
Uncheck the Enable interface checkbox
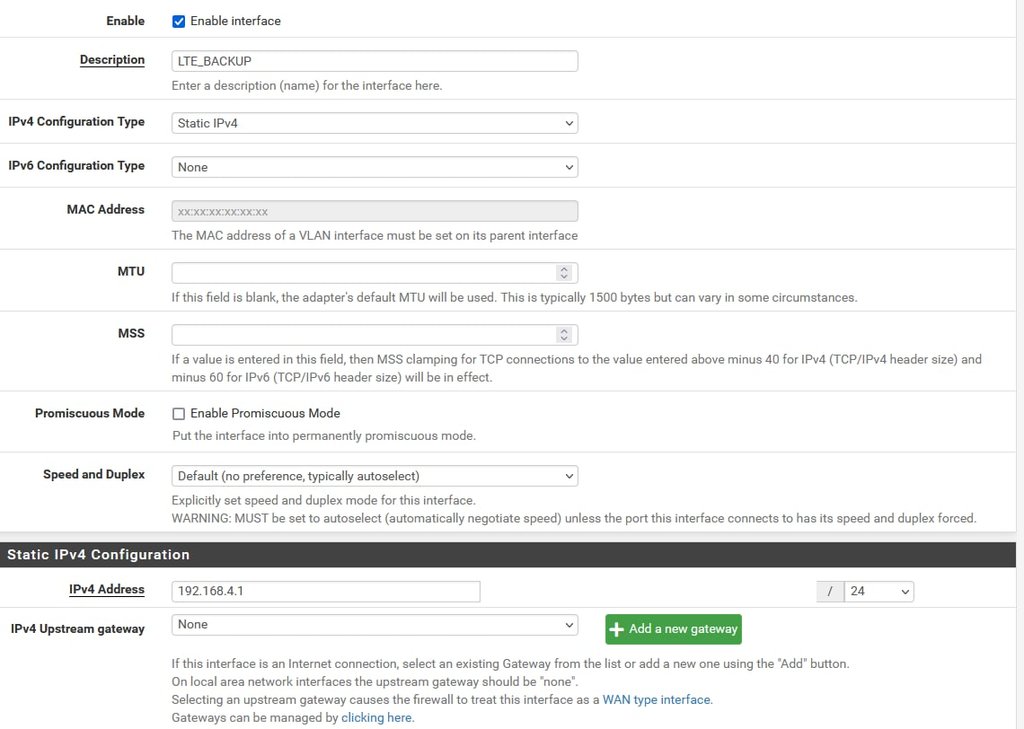click(179, 21)
